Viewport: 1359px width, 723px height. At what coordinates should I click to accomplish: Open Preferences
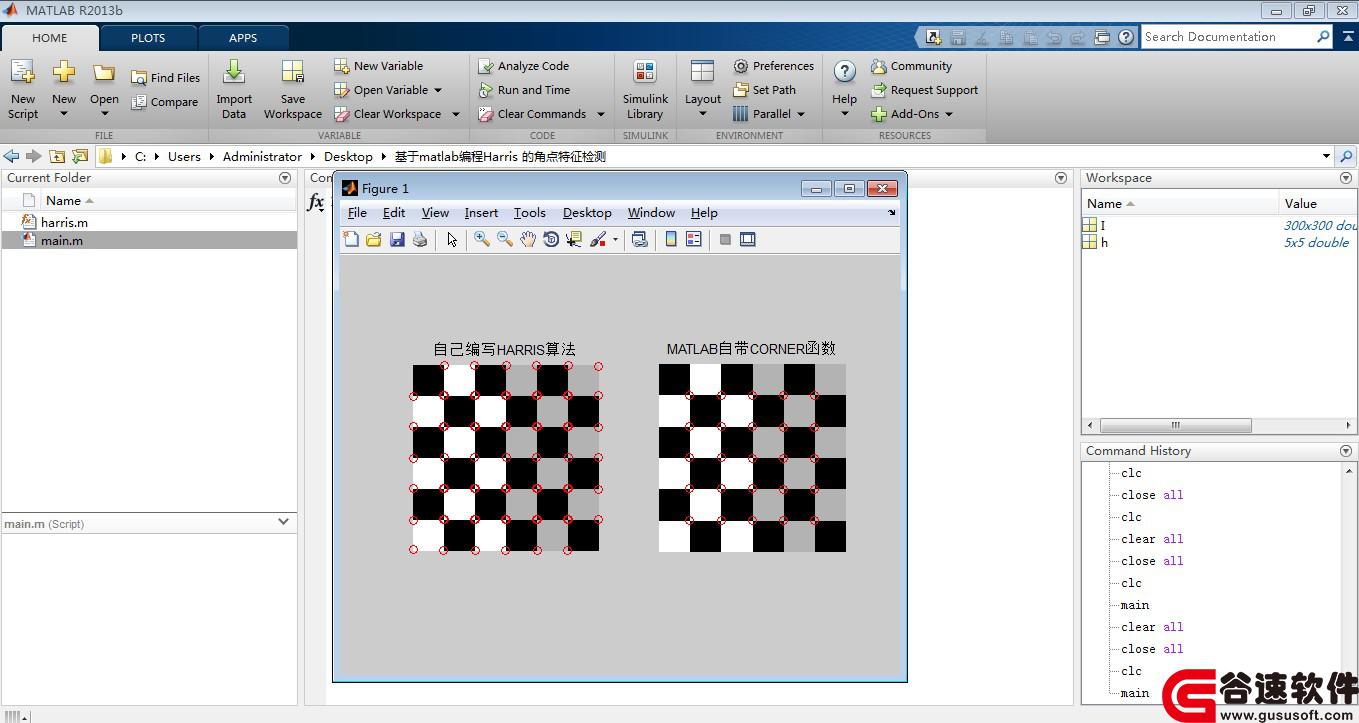click(x=773, y=66)
